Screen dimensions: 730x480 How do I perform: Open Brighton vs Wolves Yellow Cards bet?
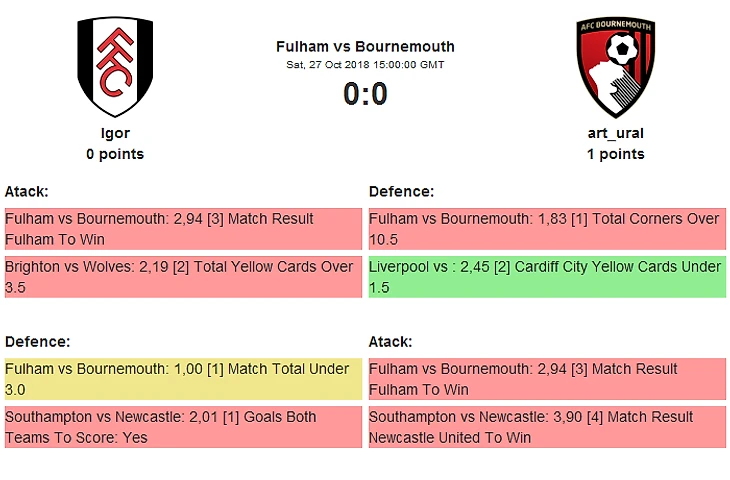coord(183,277)
